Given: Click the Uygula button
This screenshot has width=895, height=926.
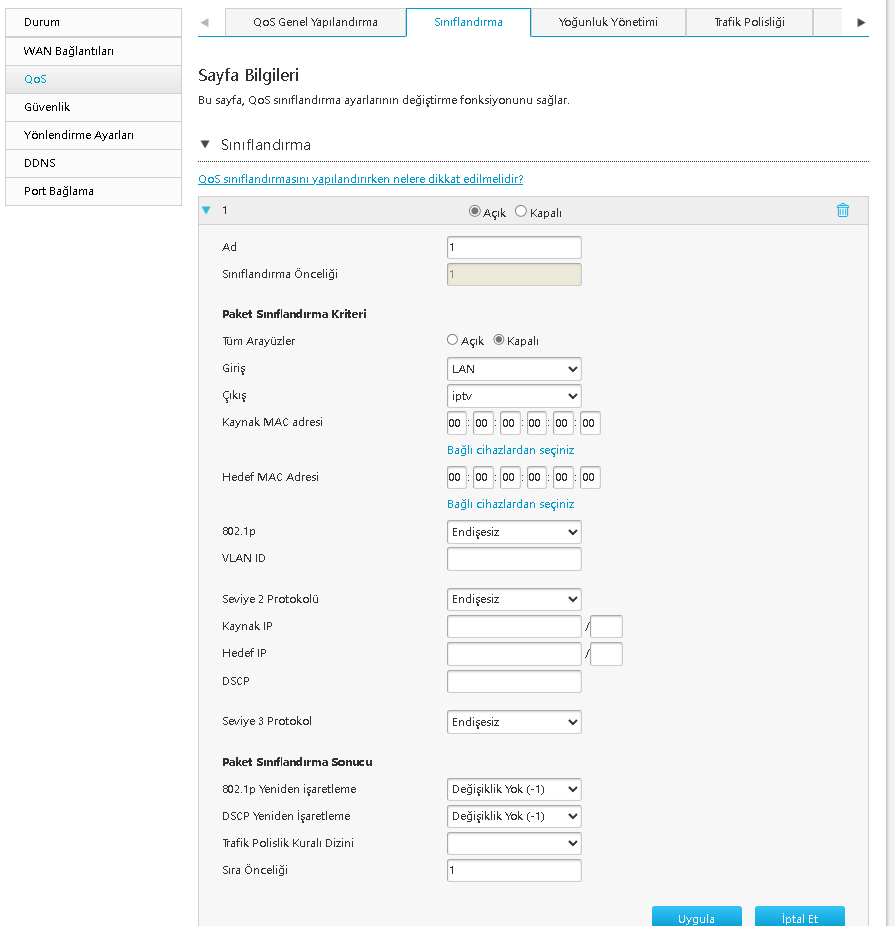Looking at the screenshot, I should click(x=696, y=917).
